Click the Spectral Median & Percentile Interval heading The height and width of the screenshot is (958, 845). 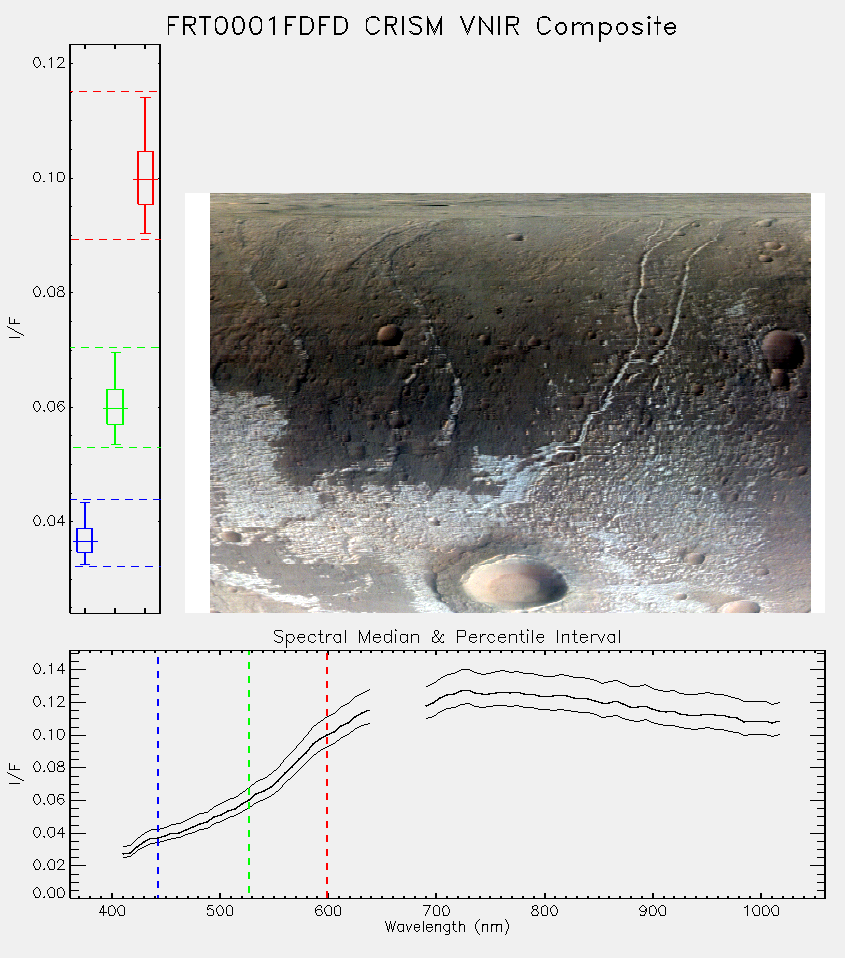[x=447, y=637]
